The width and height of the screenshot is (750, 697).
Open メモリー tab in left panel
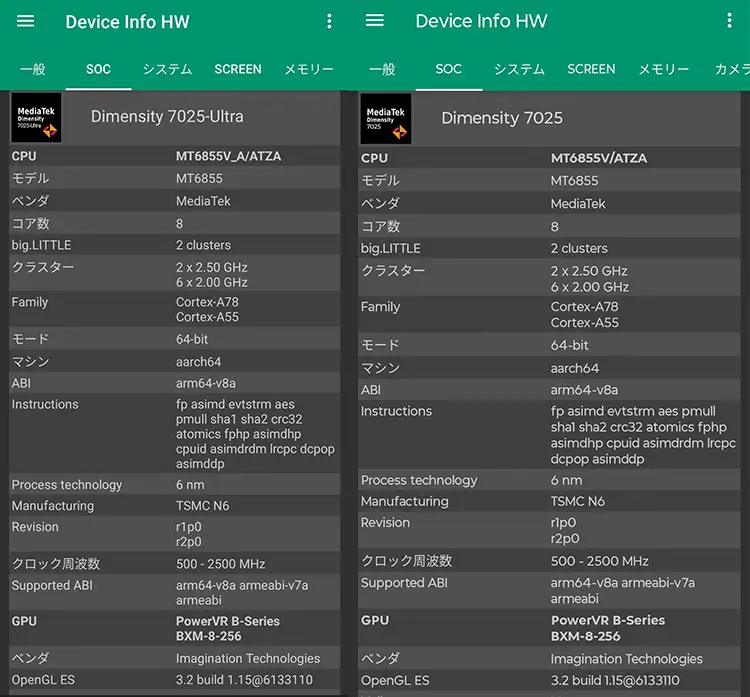coord(308,69)
